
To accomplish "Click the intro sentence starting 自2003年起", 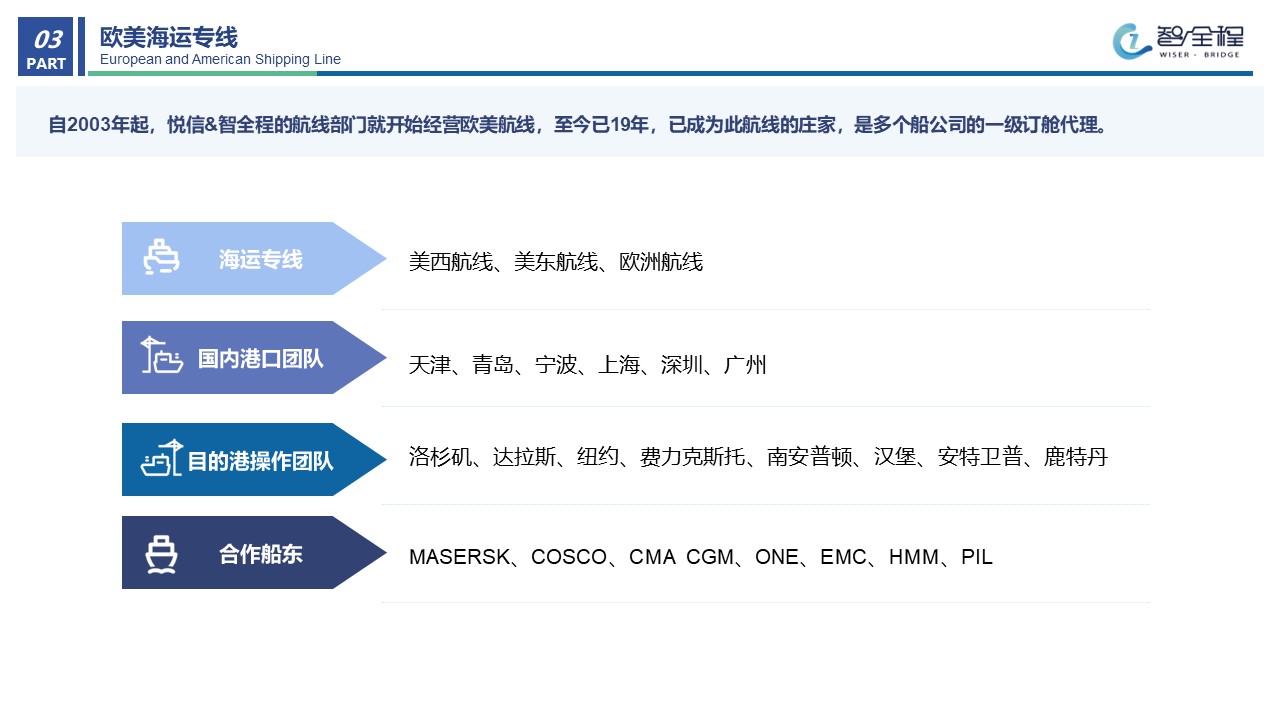I will [x=578, y=125].
